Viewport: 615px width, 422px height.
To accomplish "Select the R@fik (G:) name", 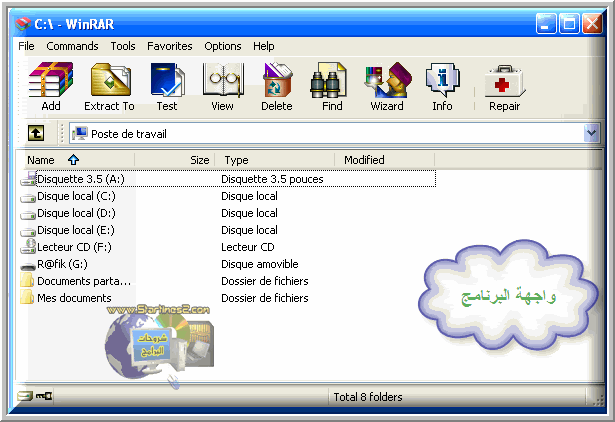I will pyautogui.click(x=62, y=264).
